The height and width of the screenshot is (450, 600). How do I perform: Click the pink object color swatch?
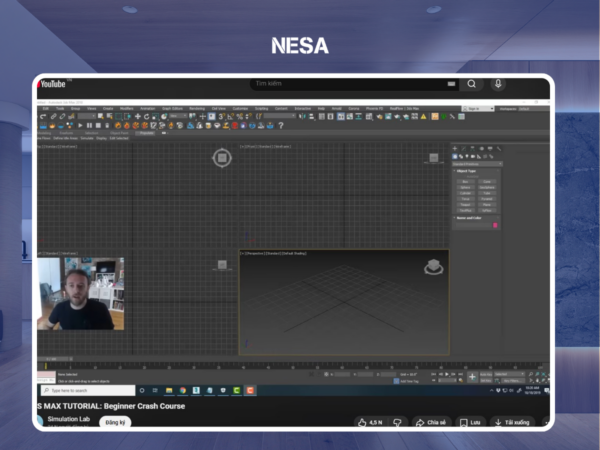[495, 225]
